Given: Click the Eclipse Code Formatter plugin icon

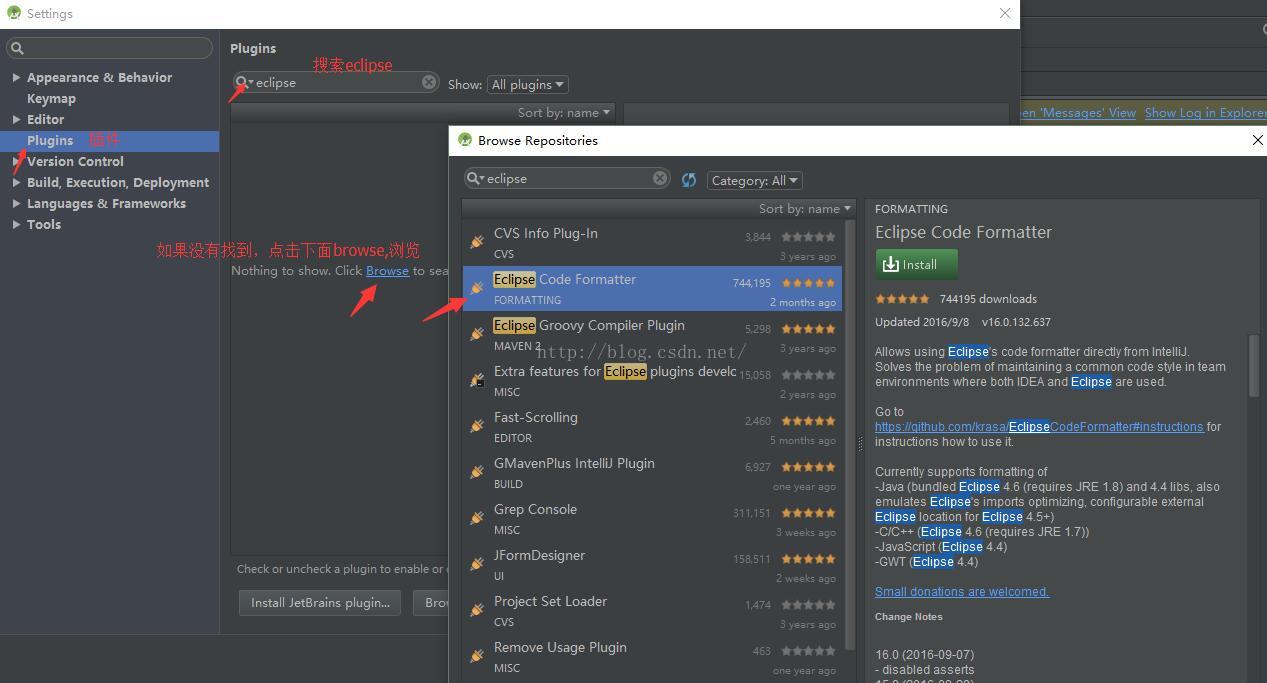Looking at the screenshot, I should pos(477,288).
